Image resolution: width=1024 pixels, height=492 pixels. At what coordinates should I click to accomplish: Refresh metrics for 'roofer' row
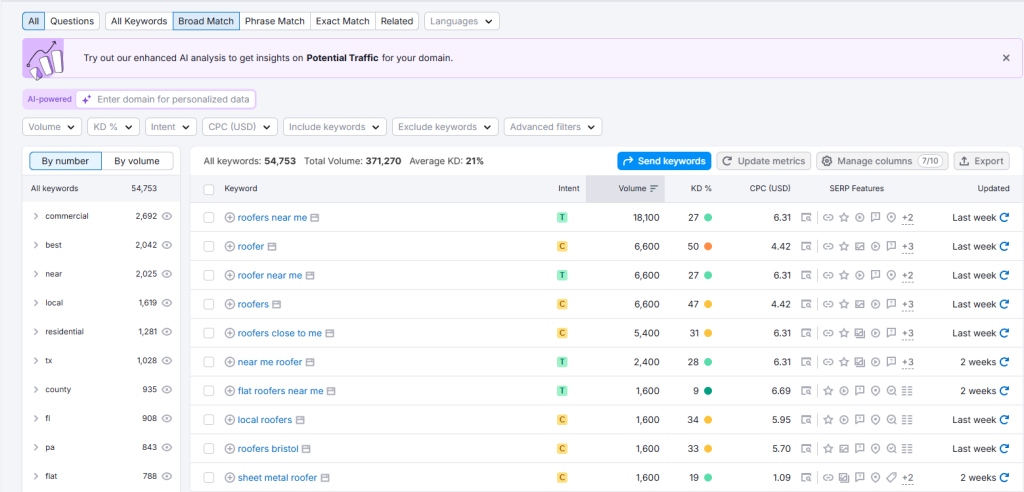1004,246
